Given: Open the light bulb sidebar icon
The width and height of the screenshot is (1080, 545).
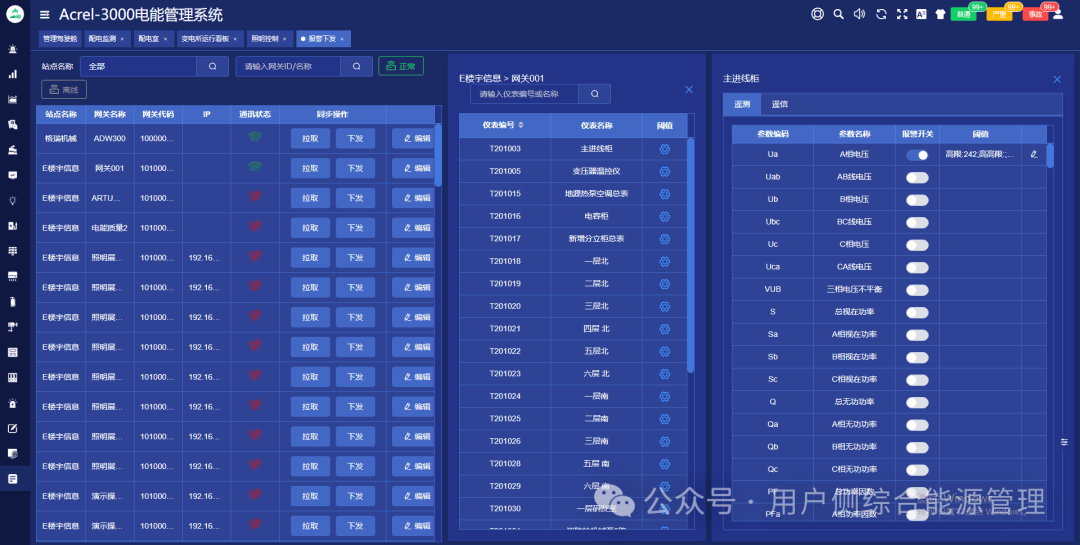Looking at the screenshot, I should tap(12, 200).
